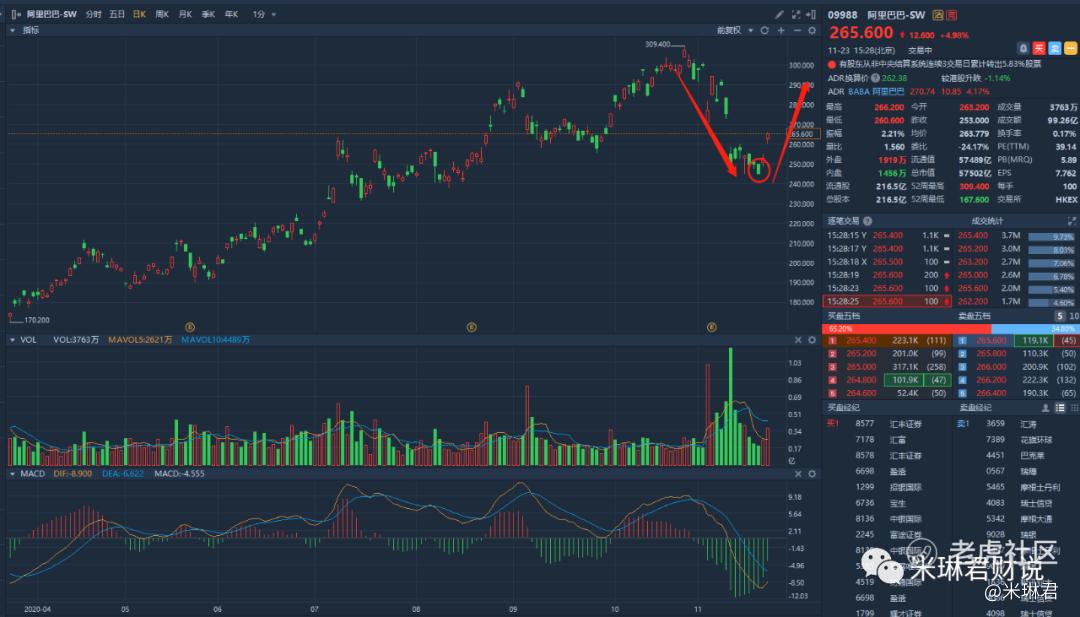Switch chart to 分时 intraday view
This screenshot has height=617, width=1080.
tap(94, 14)
